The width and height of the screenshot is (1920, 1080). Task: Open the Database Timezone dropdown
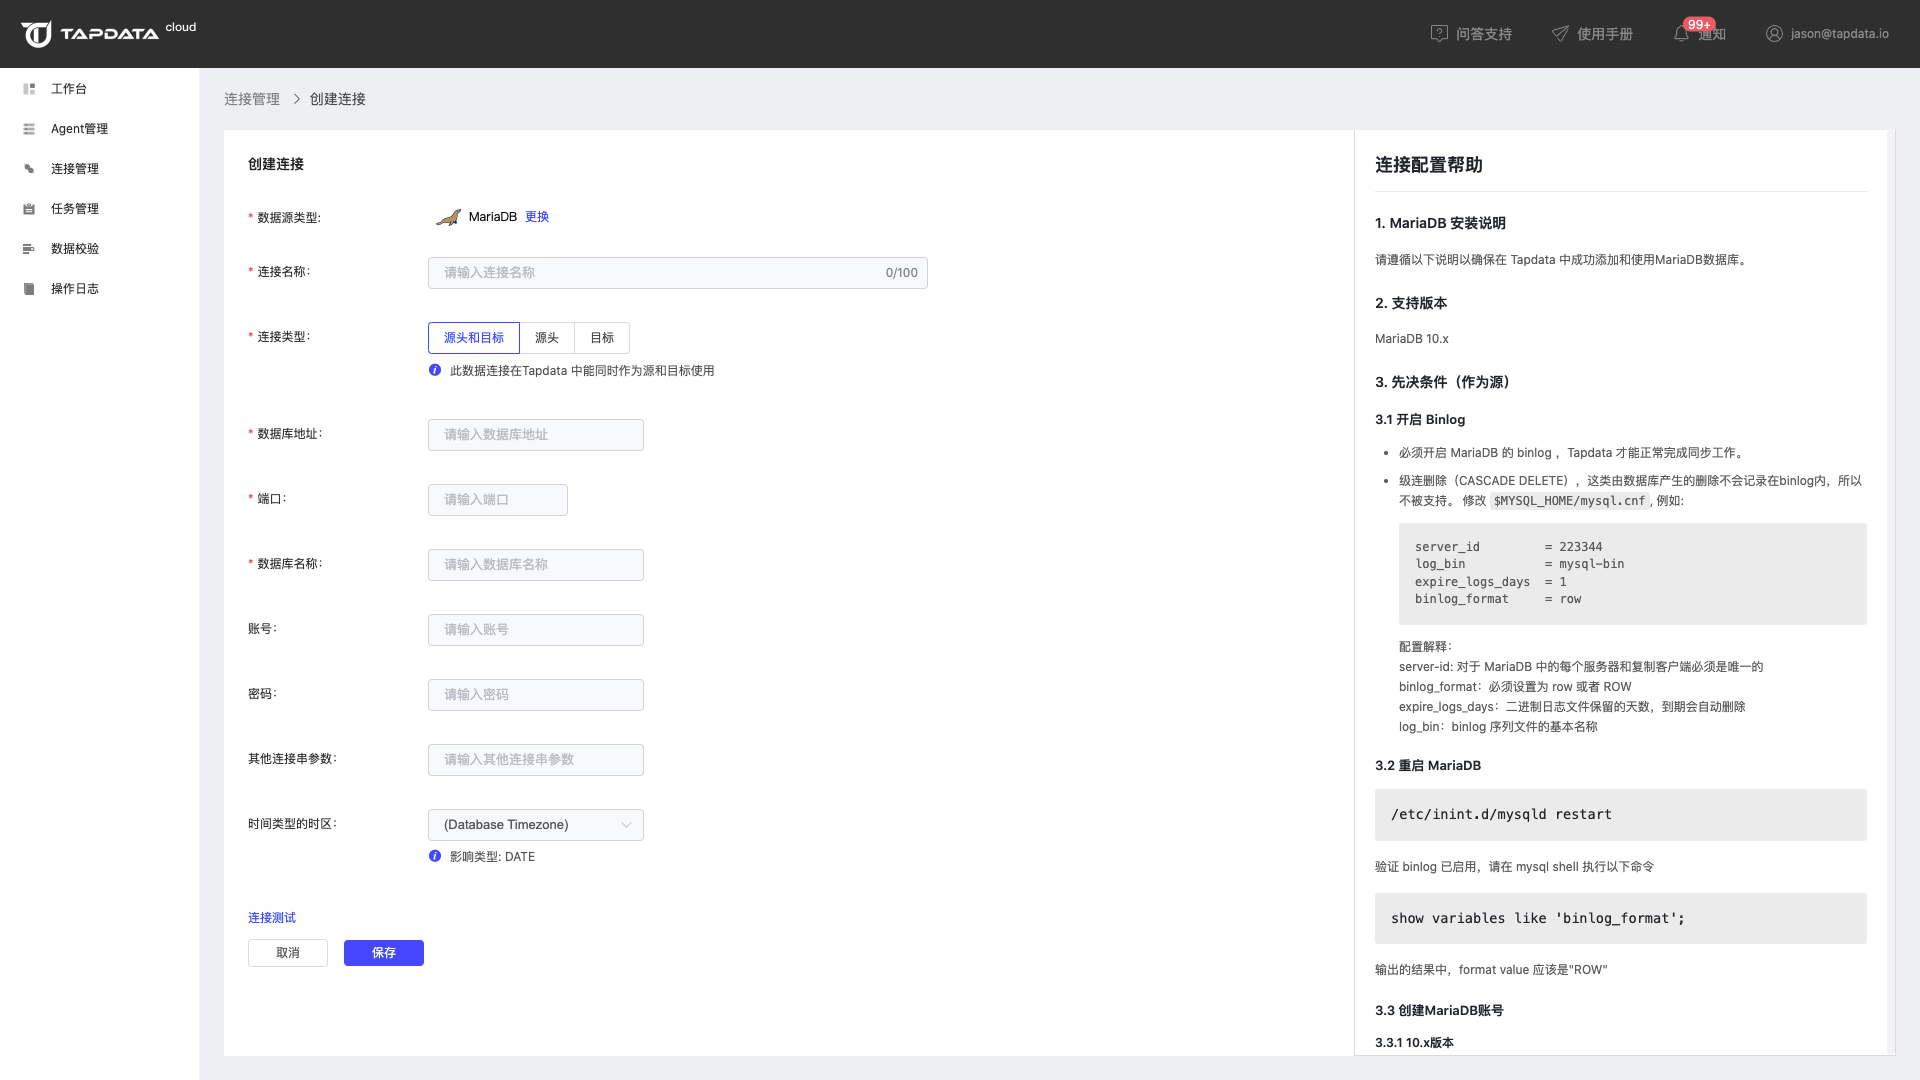[536, 825]
